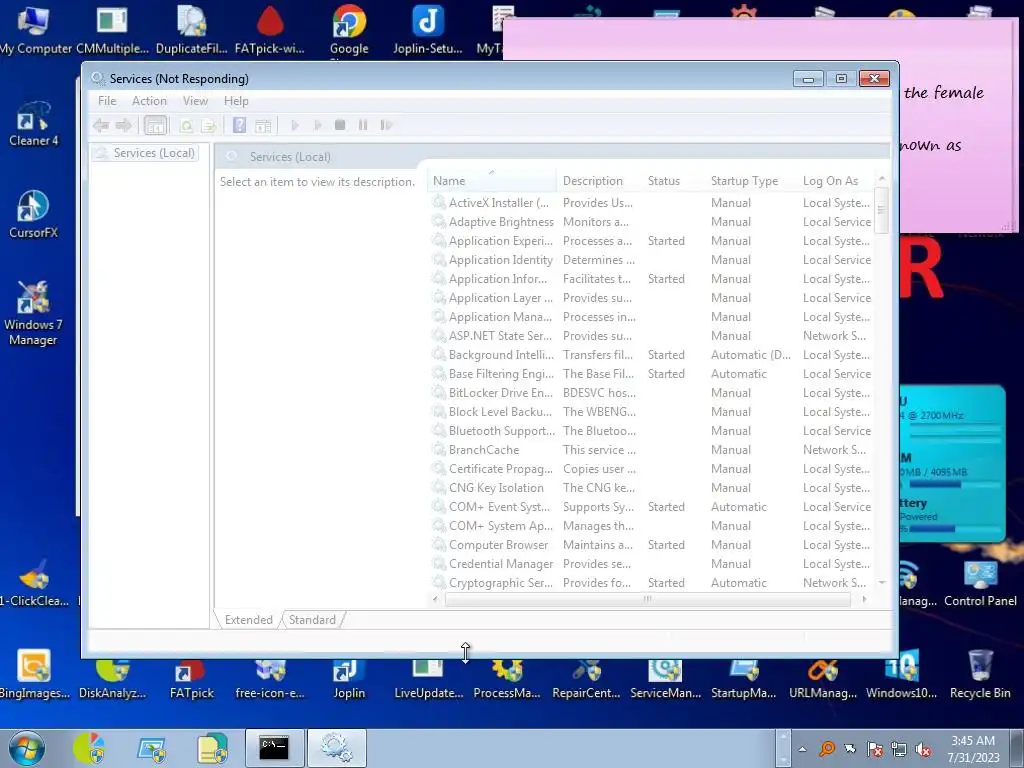
Task: Open the Command Prompt taskbar button
Action: 274,748
